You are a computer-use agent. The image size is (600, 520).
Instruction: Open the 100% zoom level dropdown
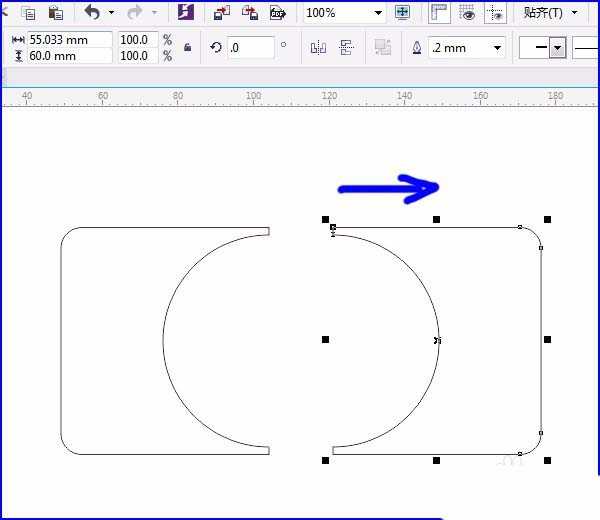point(378,13)
